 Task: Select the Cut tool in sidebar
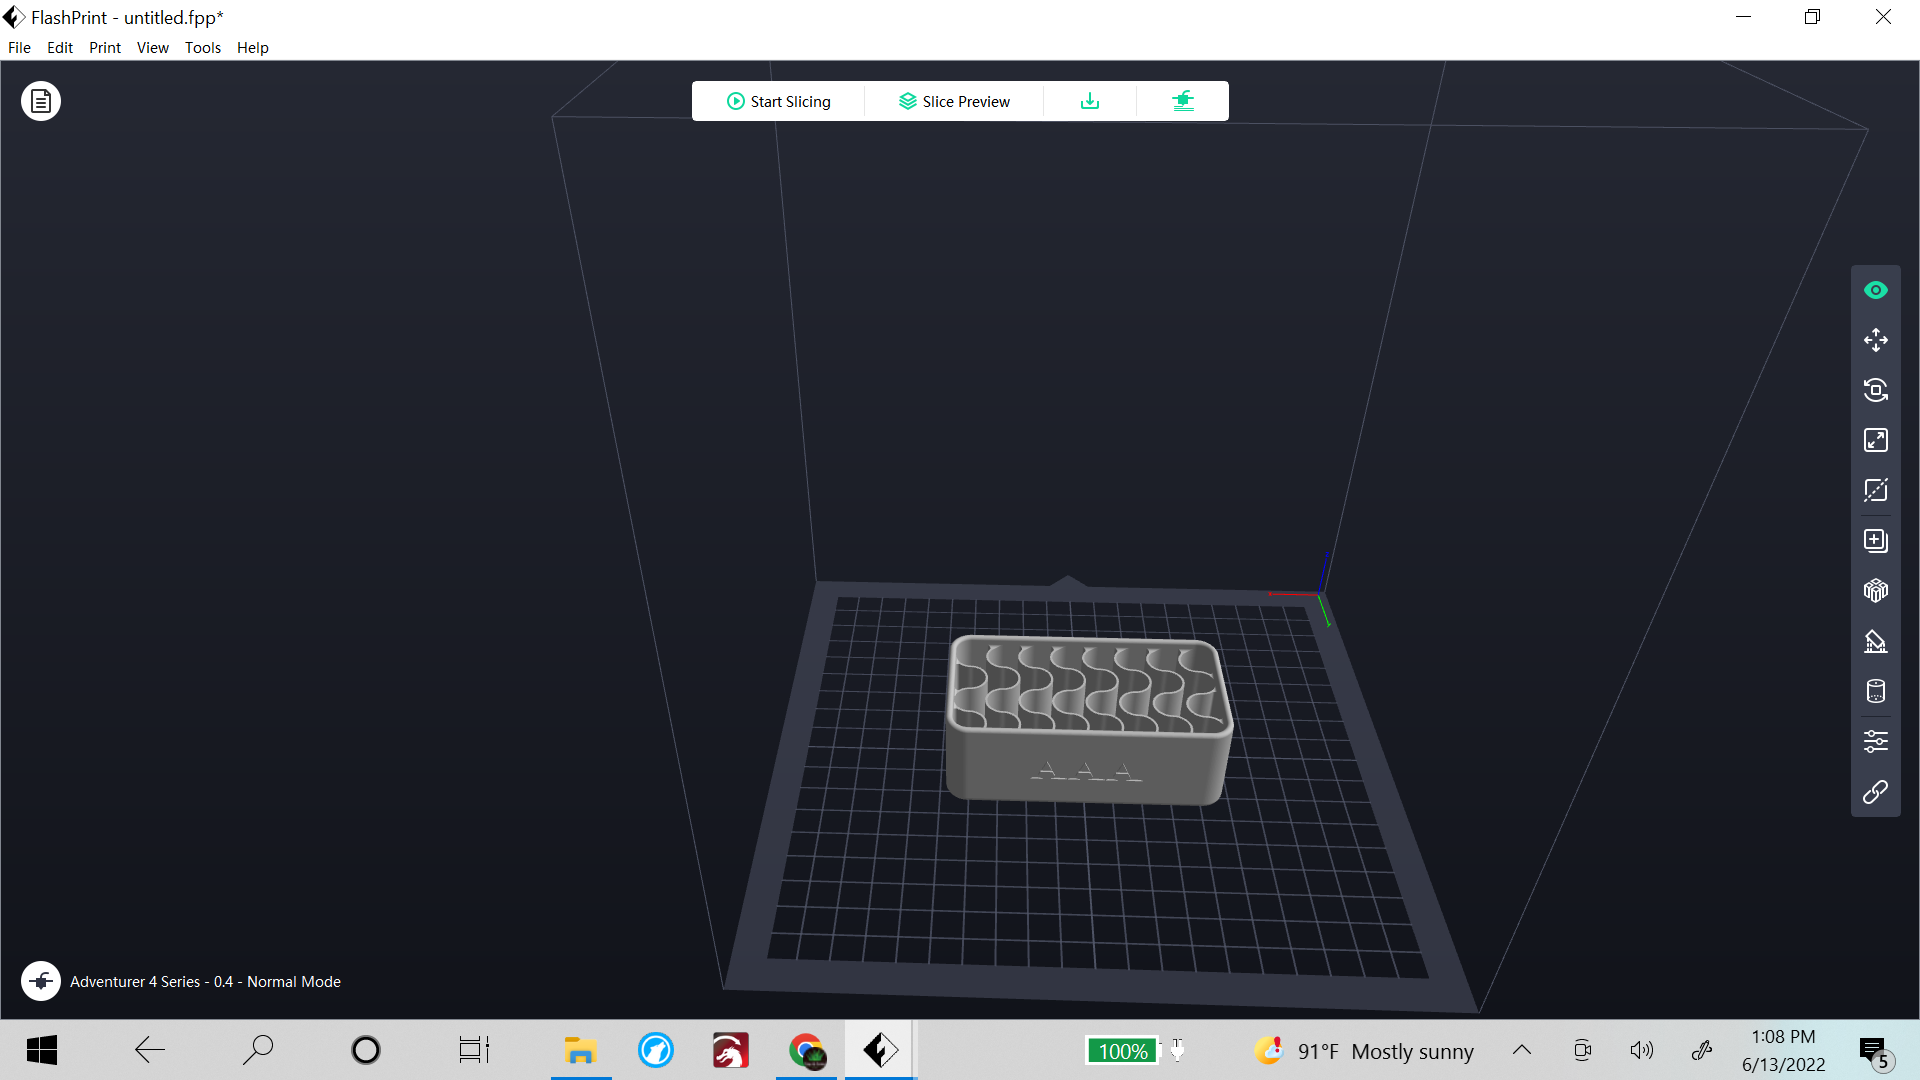[1875, 490]
